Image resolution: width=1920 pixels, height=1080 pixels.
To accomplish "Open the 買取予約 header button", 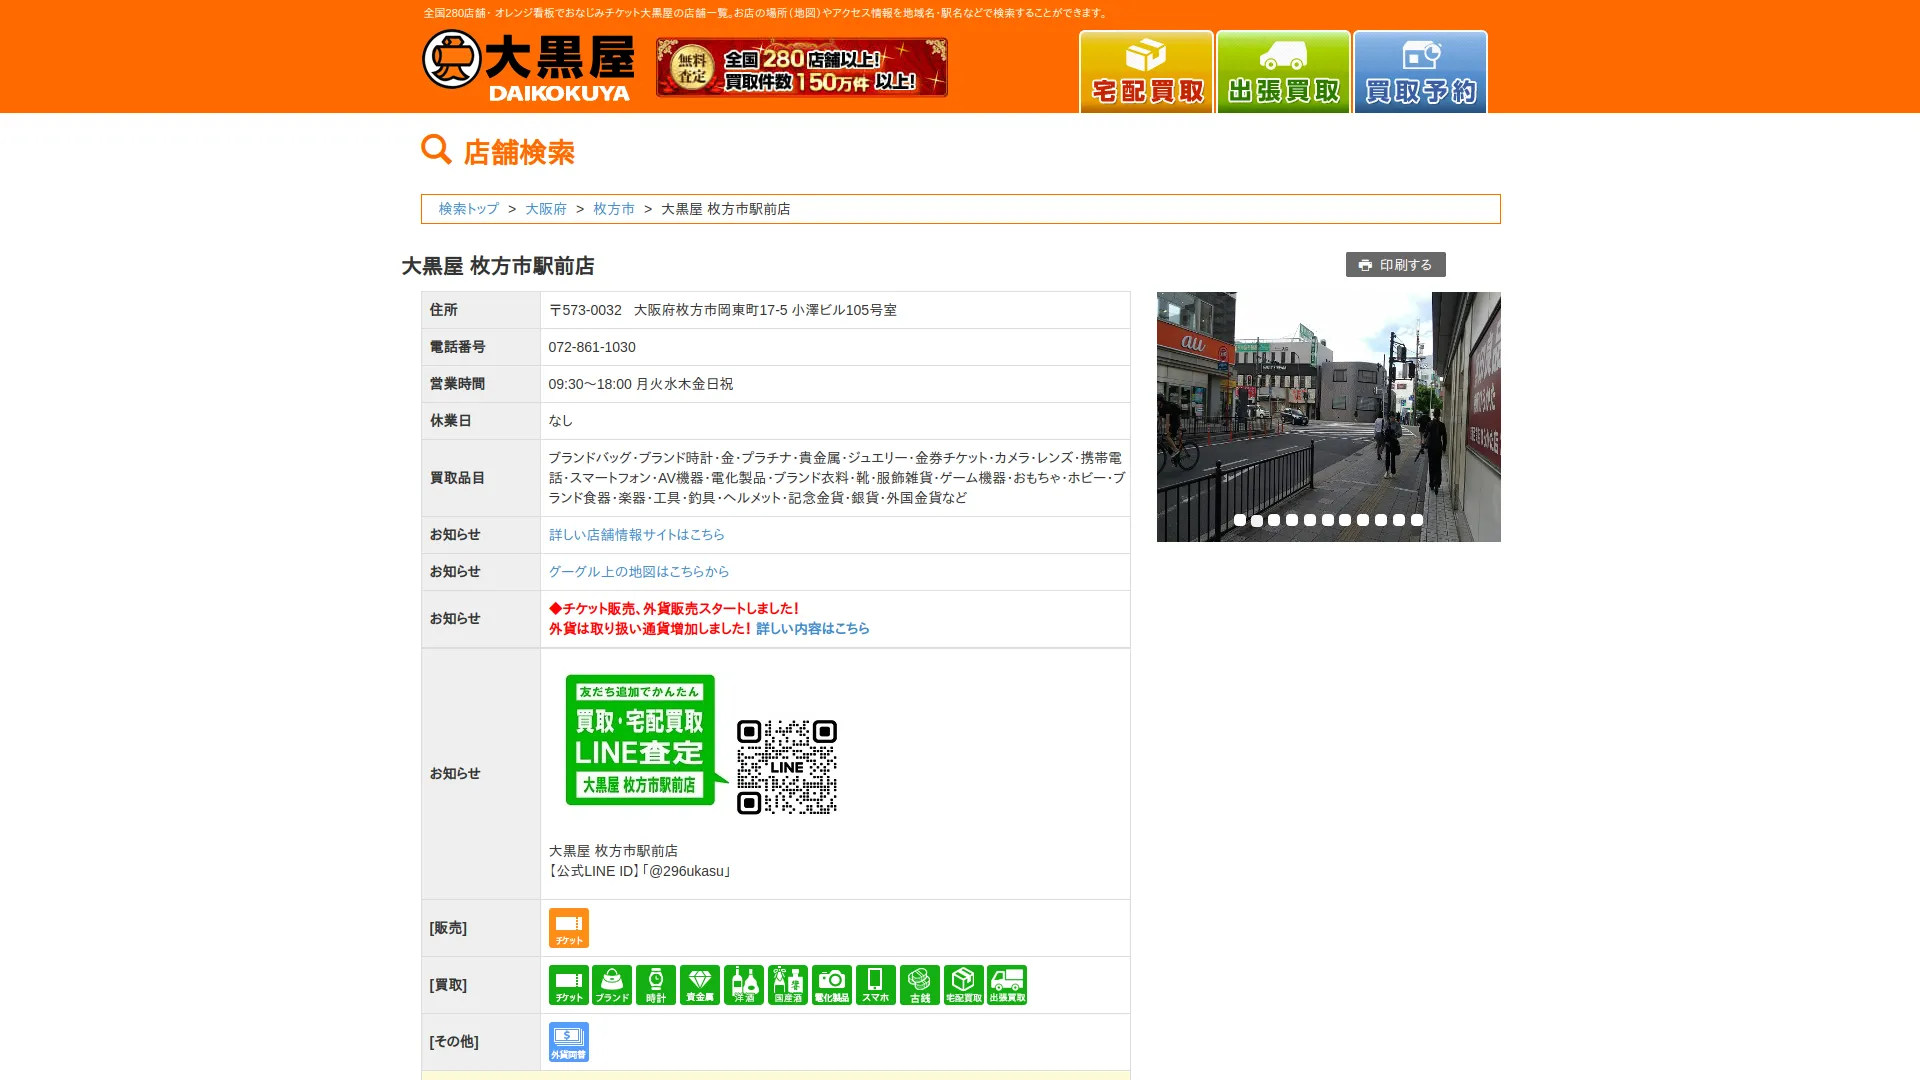I will [x=1420, y=72].
